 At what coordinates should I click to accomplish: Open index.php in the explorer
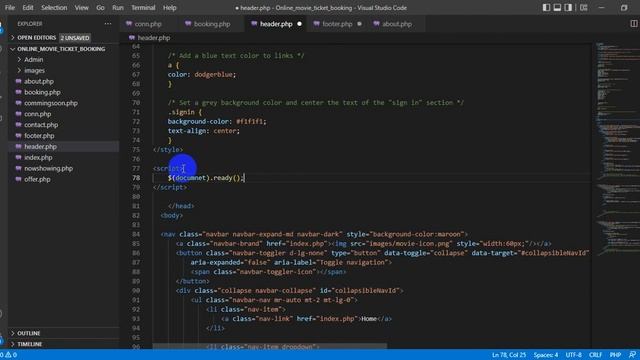(38, 158)
